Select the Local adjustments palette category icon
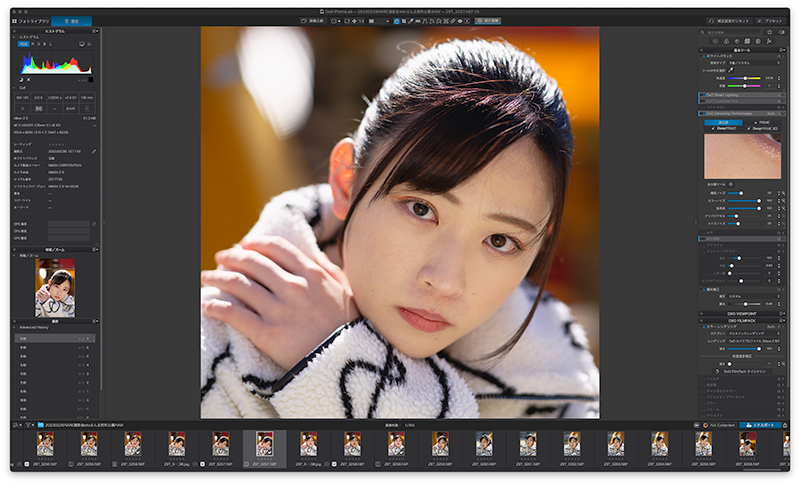Viewport: 800px width, 484px height. (758, 41)
